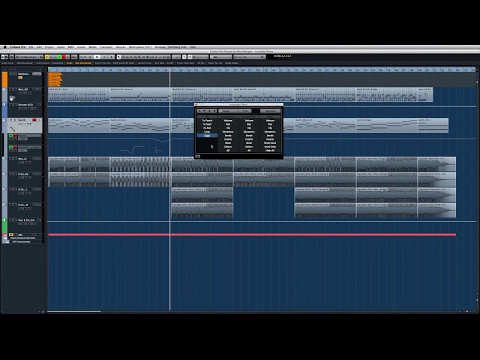The image size is (480, 360).
Task: Open the MIDI menu
Action: point(71,47)
